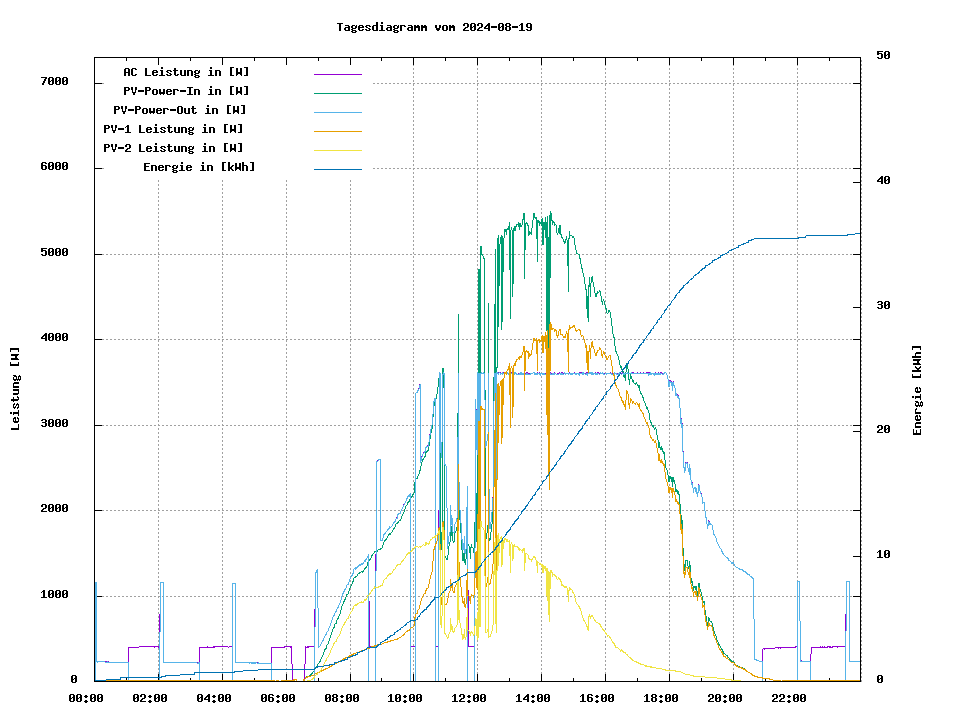Screen dimensions: 960x720
Task: Click the PV-Power-Out in [W] legend entry
Action: click(x=180, y=110)
